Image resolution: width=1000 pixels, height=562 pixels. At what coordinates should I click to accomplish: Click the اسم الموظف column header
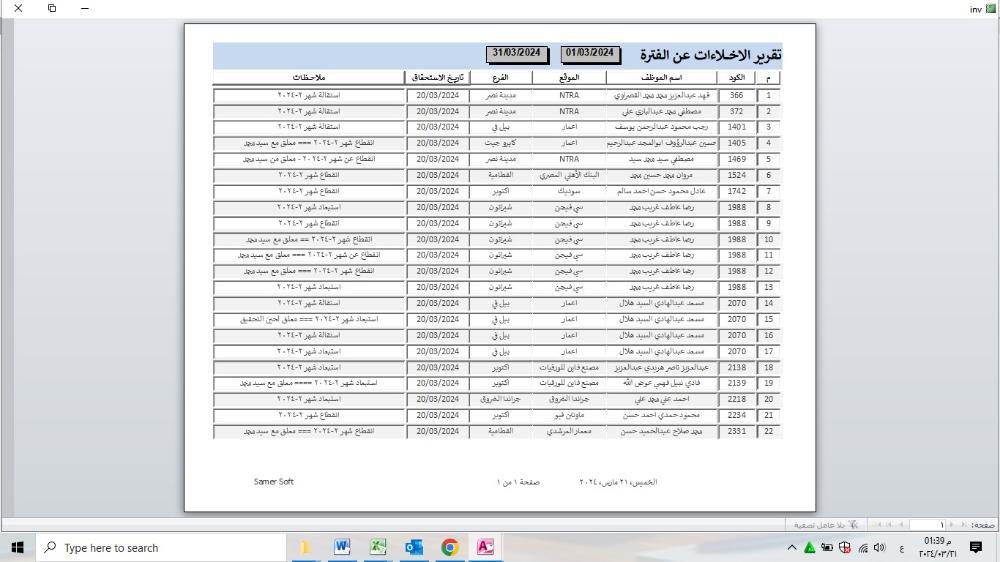pos(661,77)
